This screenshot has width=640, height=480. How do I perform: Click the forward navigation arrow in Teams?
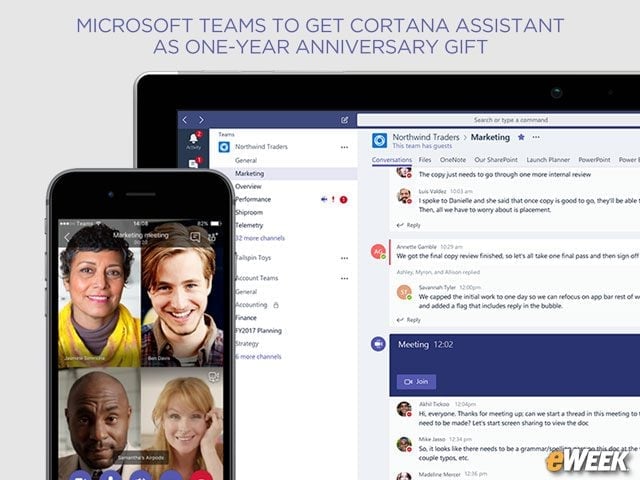(201, 120)
